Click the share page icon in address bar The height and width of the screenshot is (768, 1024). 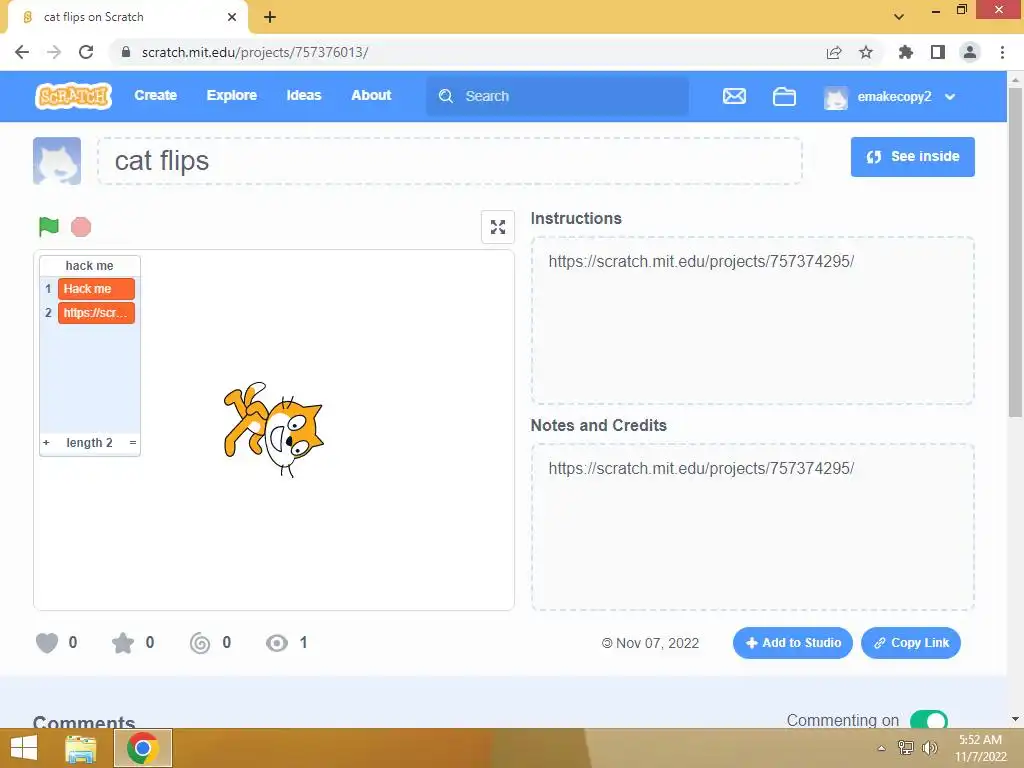point(834,52)
